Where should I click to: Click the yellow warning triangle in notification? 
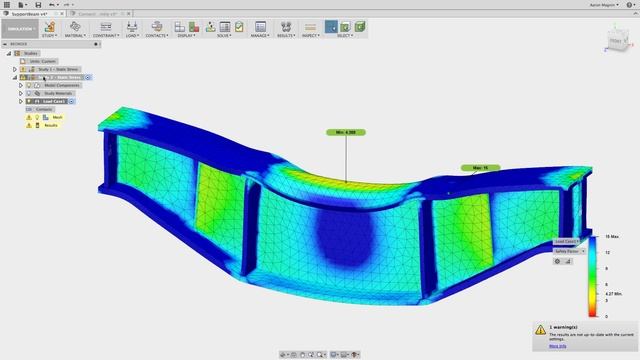coord(540,330)
